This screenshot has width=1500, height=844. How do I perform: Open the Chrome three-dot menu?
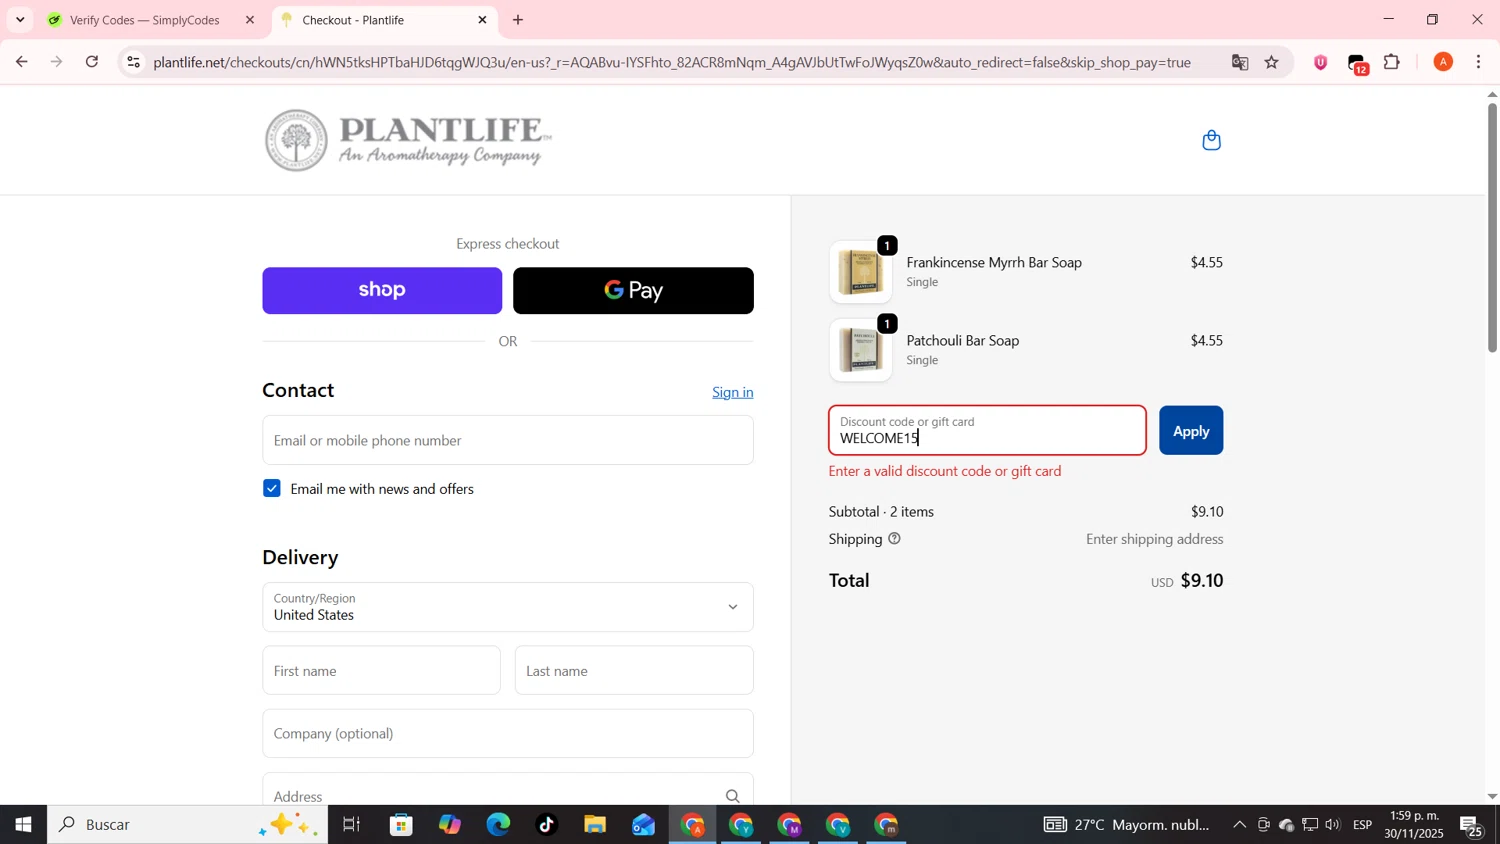(x=1479, y=62)
